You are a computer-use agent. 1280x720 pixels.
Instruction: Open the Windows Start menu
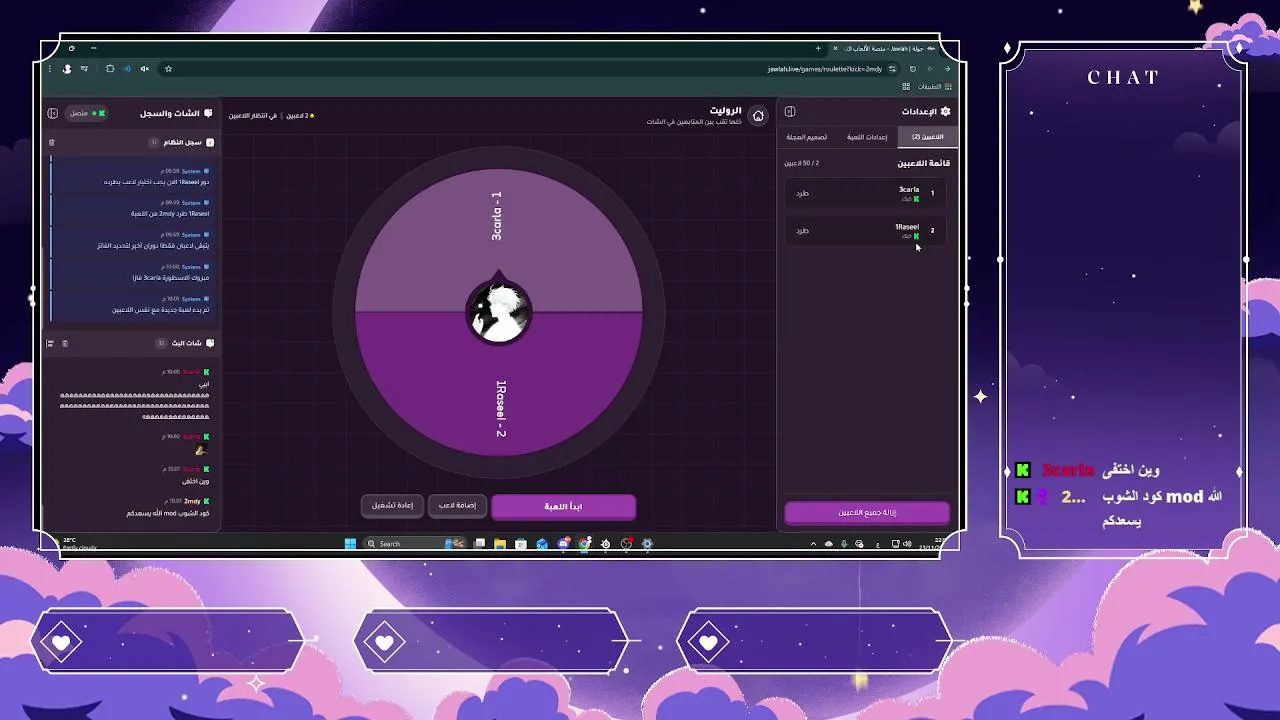(x=350, y=544)
